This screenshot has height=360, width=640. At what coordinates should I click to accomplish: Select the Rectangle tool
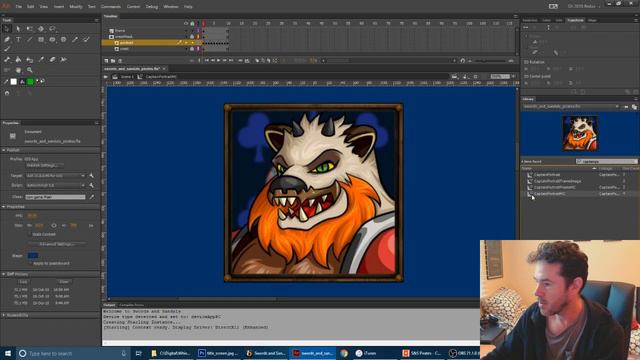coord(41,40)
